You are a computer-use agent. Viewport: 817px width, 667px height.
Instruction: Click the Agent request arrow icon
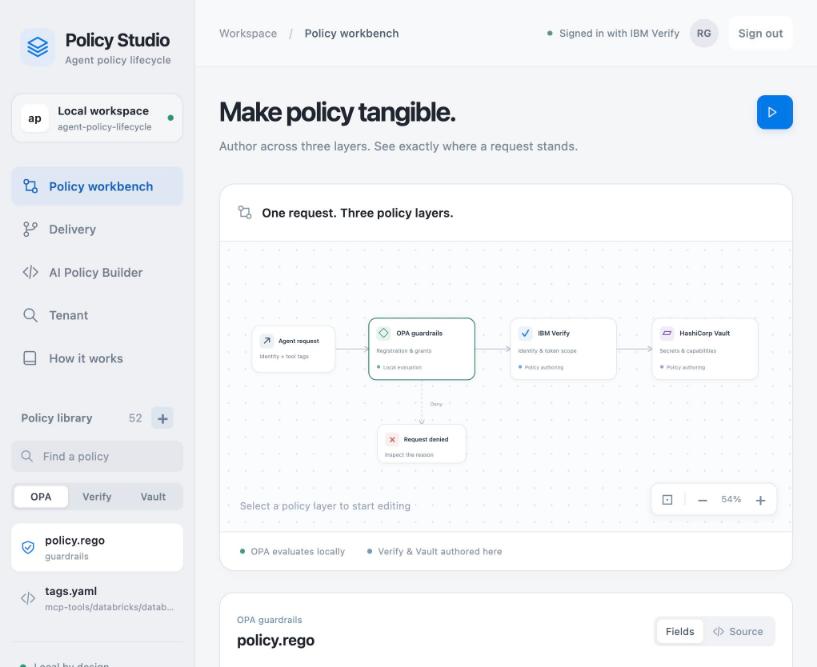pyautogui.click(x=267, y=341)
